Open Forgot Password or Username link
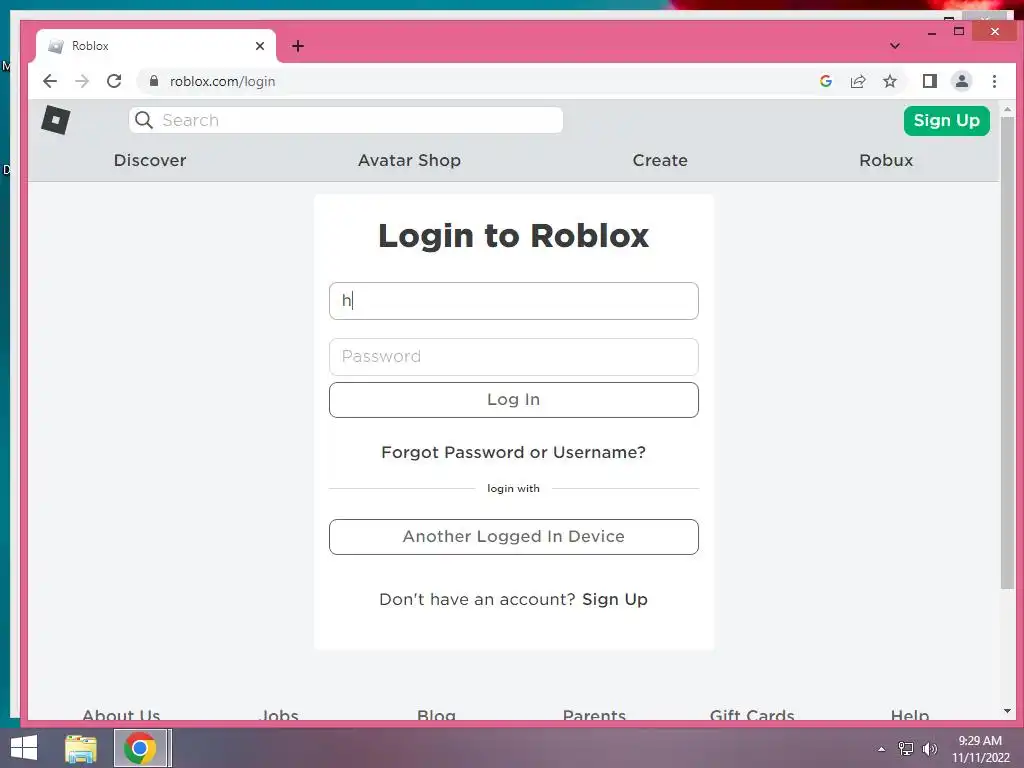This screenshot has height=768, width=1024. [x=513, y=452]
